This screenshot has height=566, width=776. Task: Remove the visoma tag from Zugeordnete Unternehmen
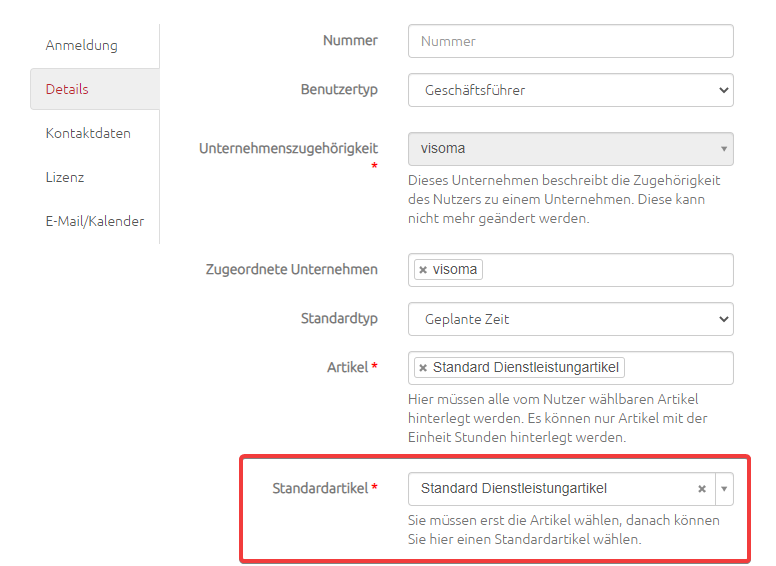point(423,270)
